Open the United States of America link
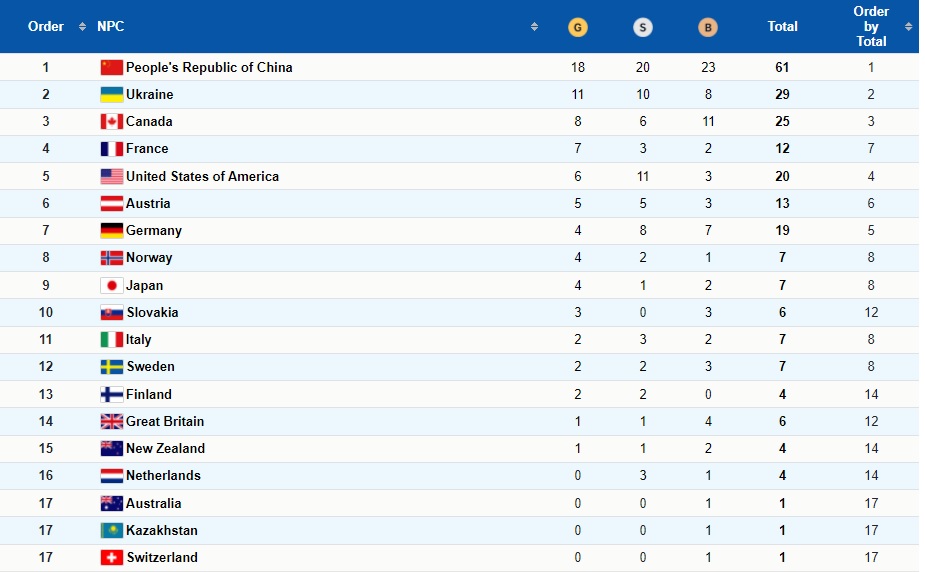Viewport: 925px width, 572px height. 202,176
